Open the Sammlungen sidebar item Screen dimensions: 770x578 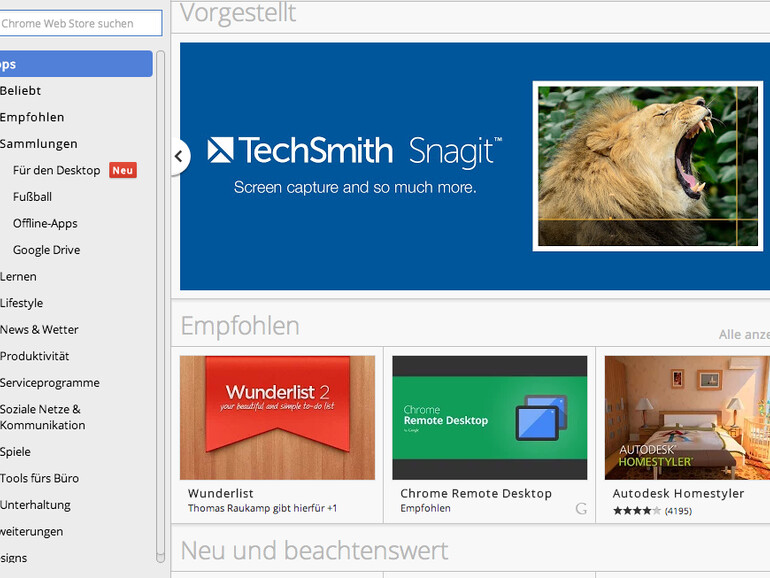click(39, 144)
